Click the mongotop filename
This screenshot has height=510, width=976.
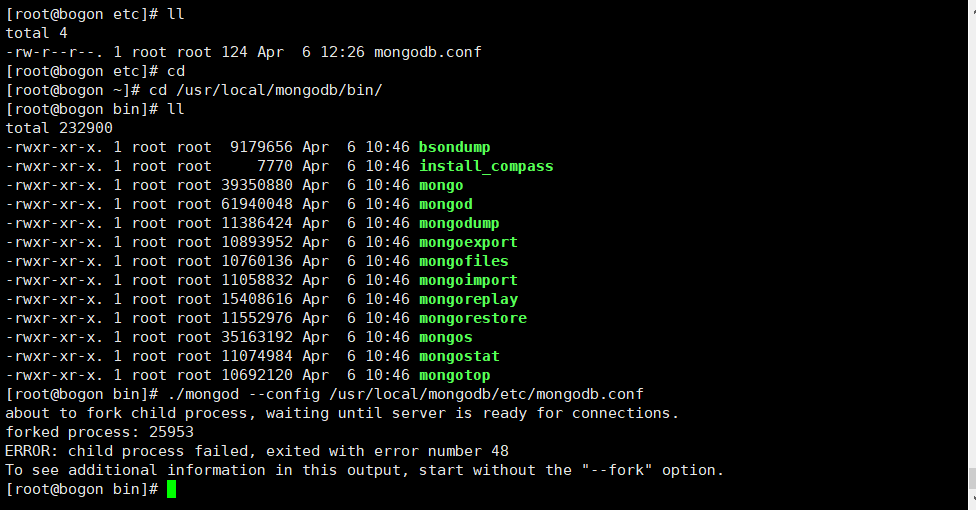[454, 375]
